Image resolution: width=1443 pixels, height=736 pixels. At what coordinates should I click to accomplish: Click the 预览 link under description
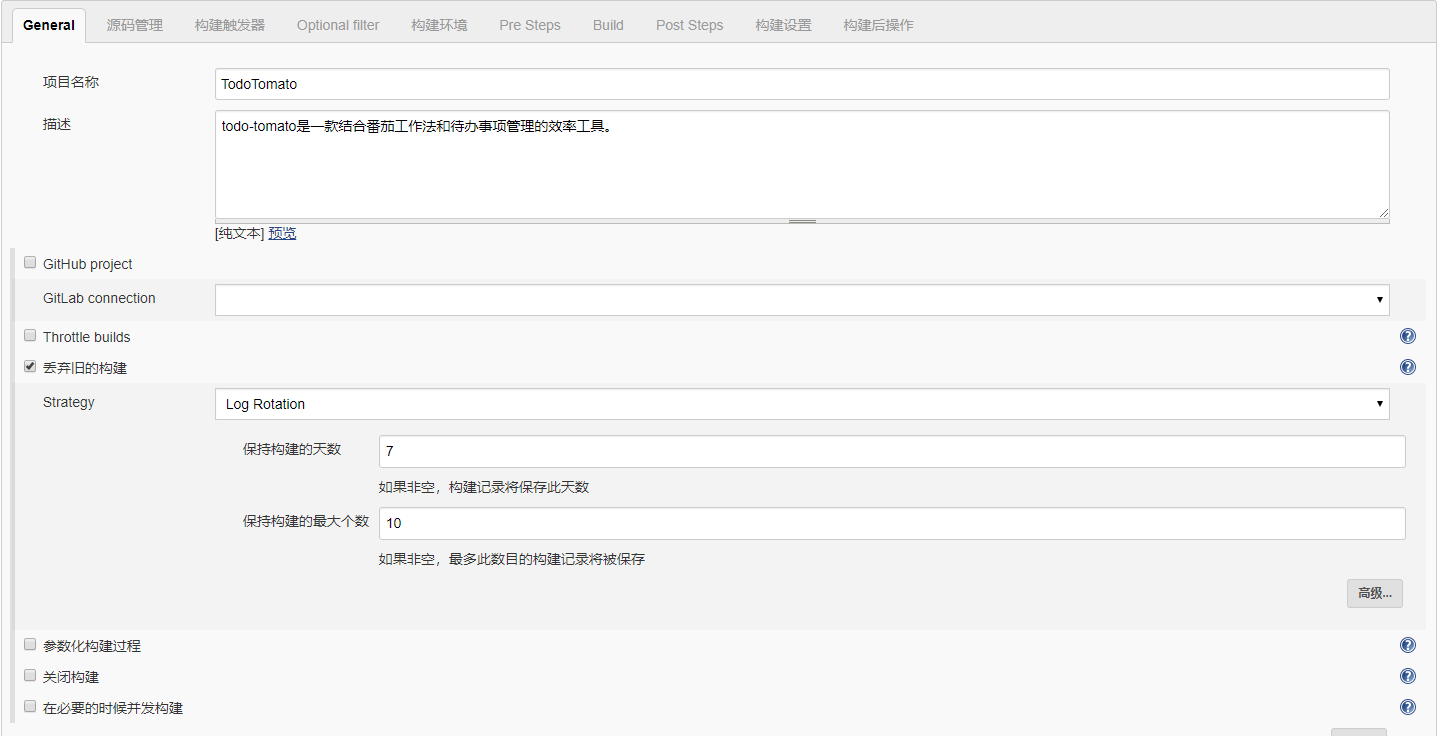click(282, 233)
